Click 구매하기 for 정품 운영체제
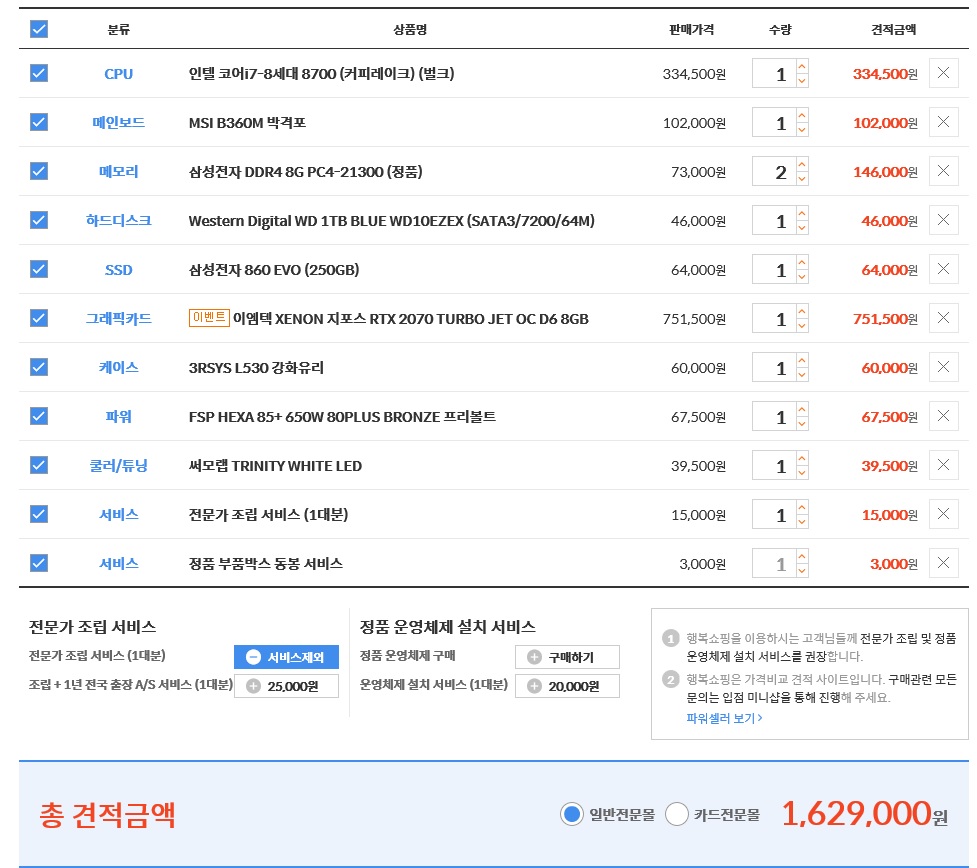 [567, 657]
